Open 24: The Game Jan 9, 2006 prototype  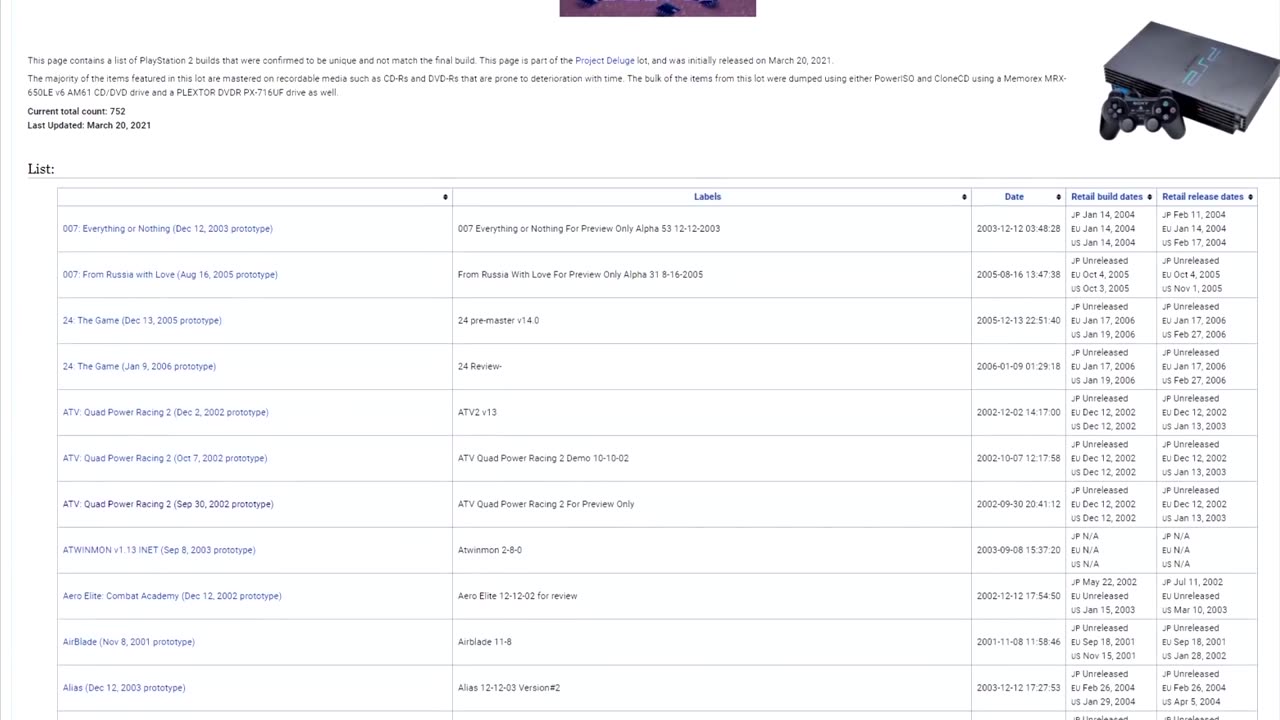pyautogui.click(x=139, y=367)
